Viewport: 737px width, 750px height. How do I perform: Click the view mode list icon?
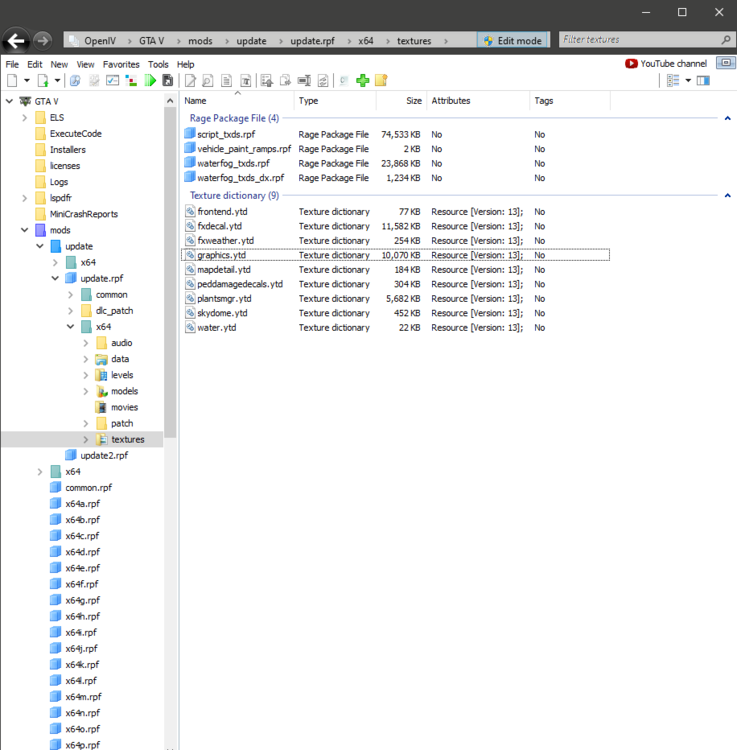(x=673, y=81)
